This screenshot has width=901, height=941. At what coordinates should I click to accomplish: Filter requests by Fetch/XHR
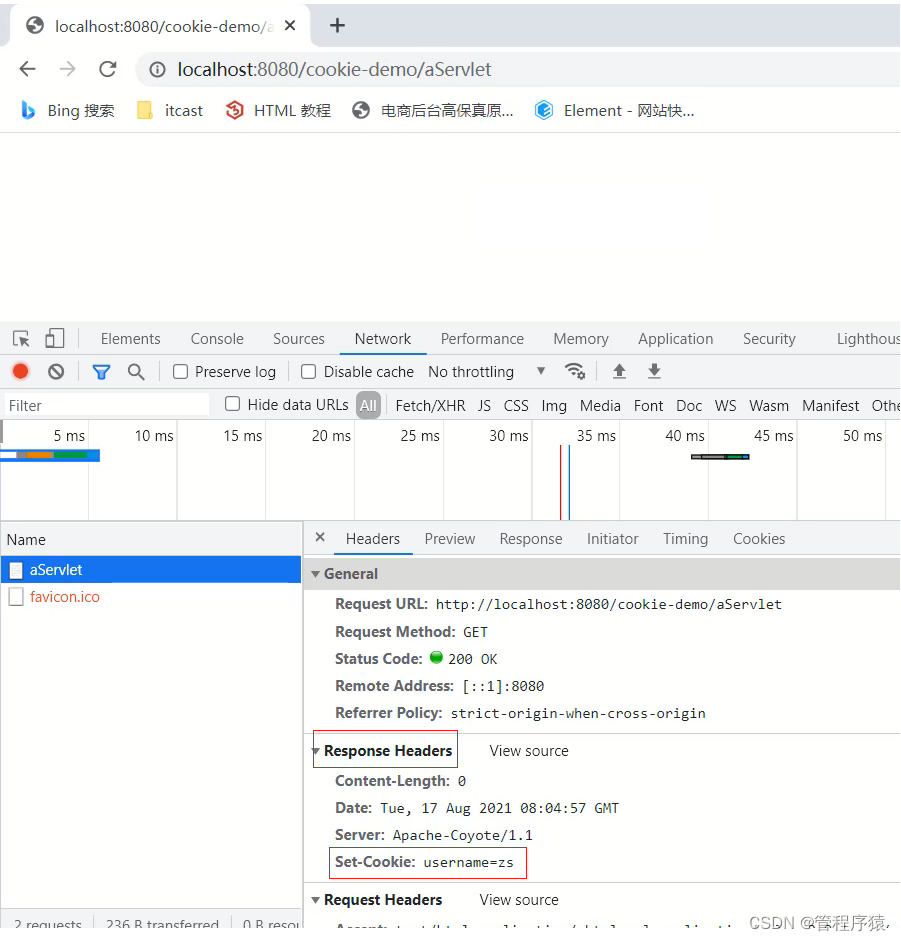[x=430, y=406]
